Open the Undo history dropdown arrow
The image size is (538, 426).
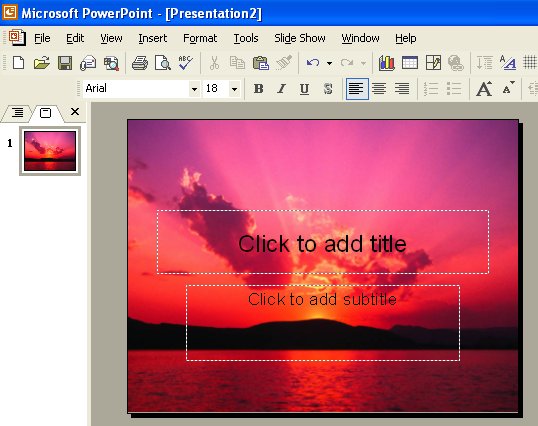[329, 63]
